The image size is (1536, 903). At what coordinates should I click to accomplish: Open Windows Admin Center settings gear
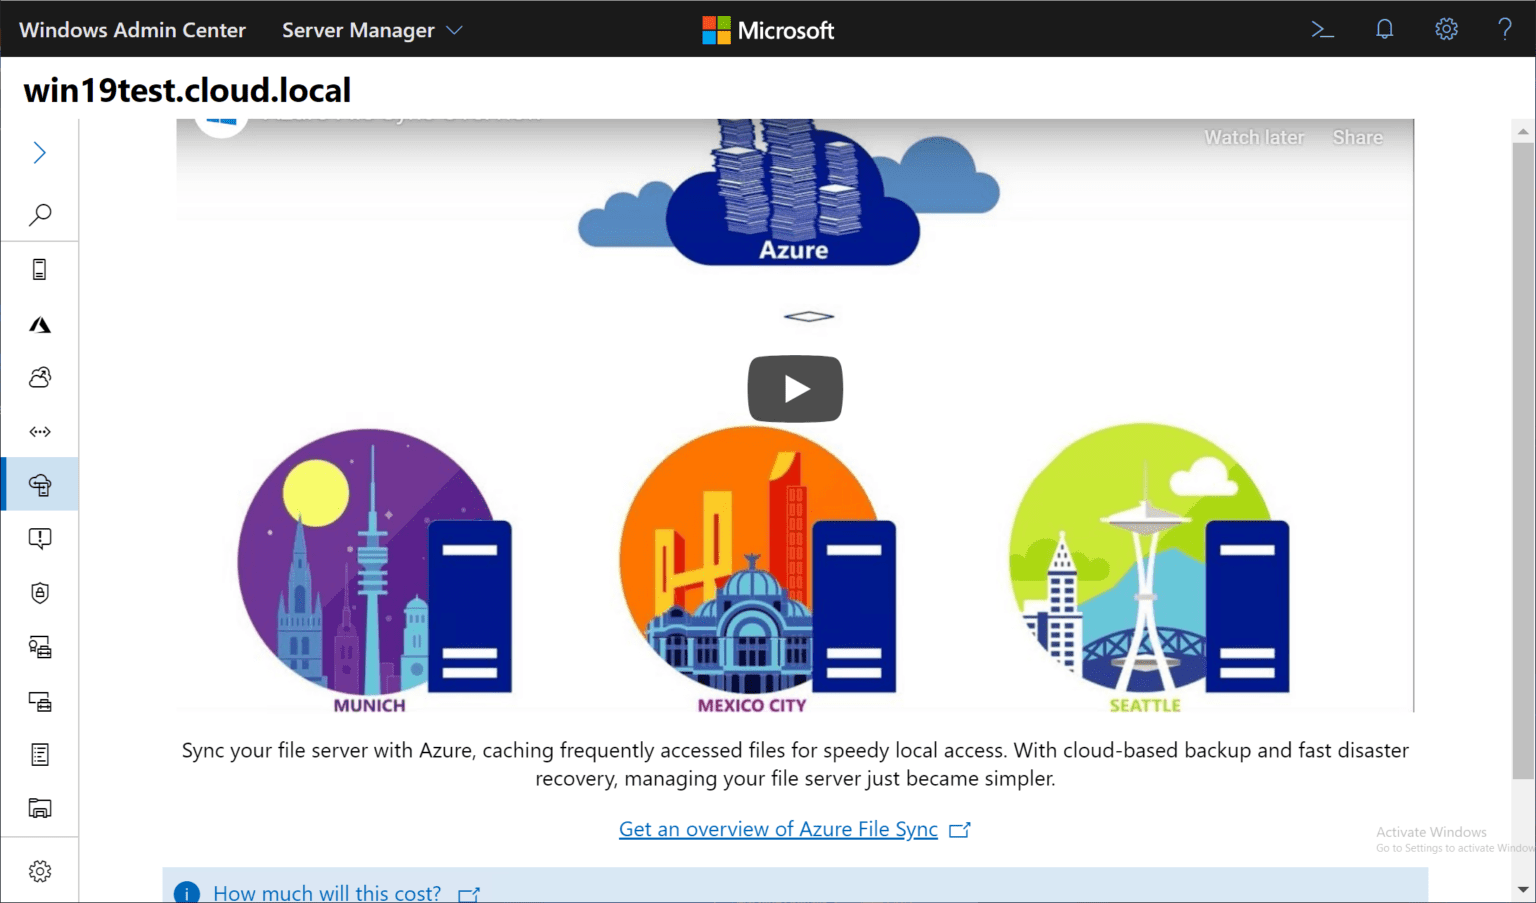[1446, 29]
